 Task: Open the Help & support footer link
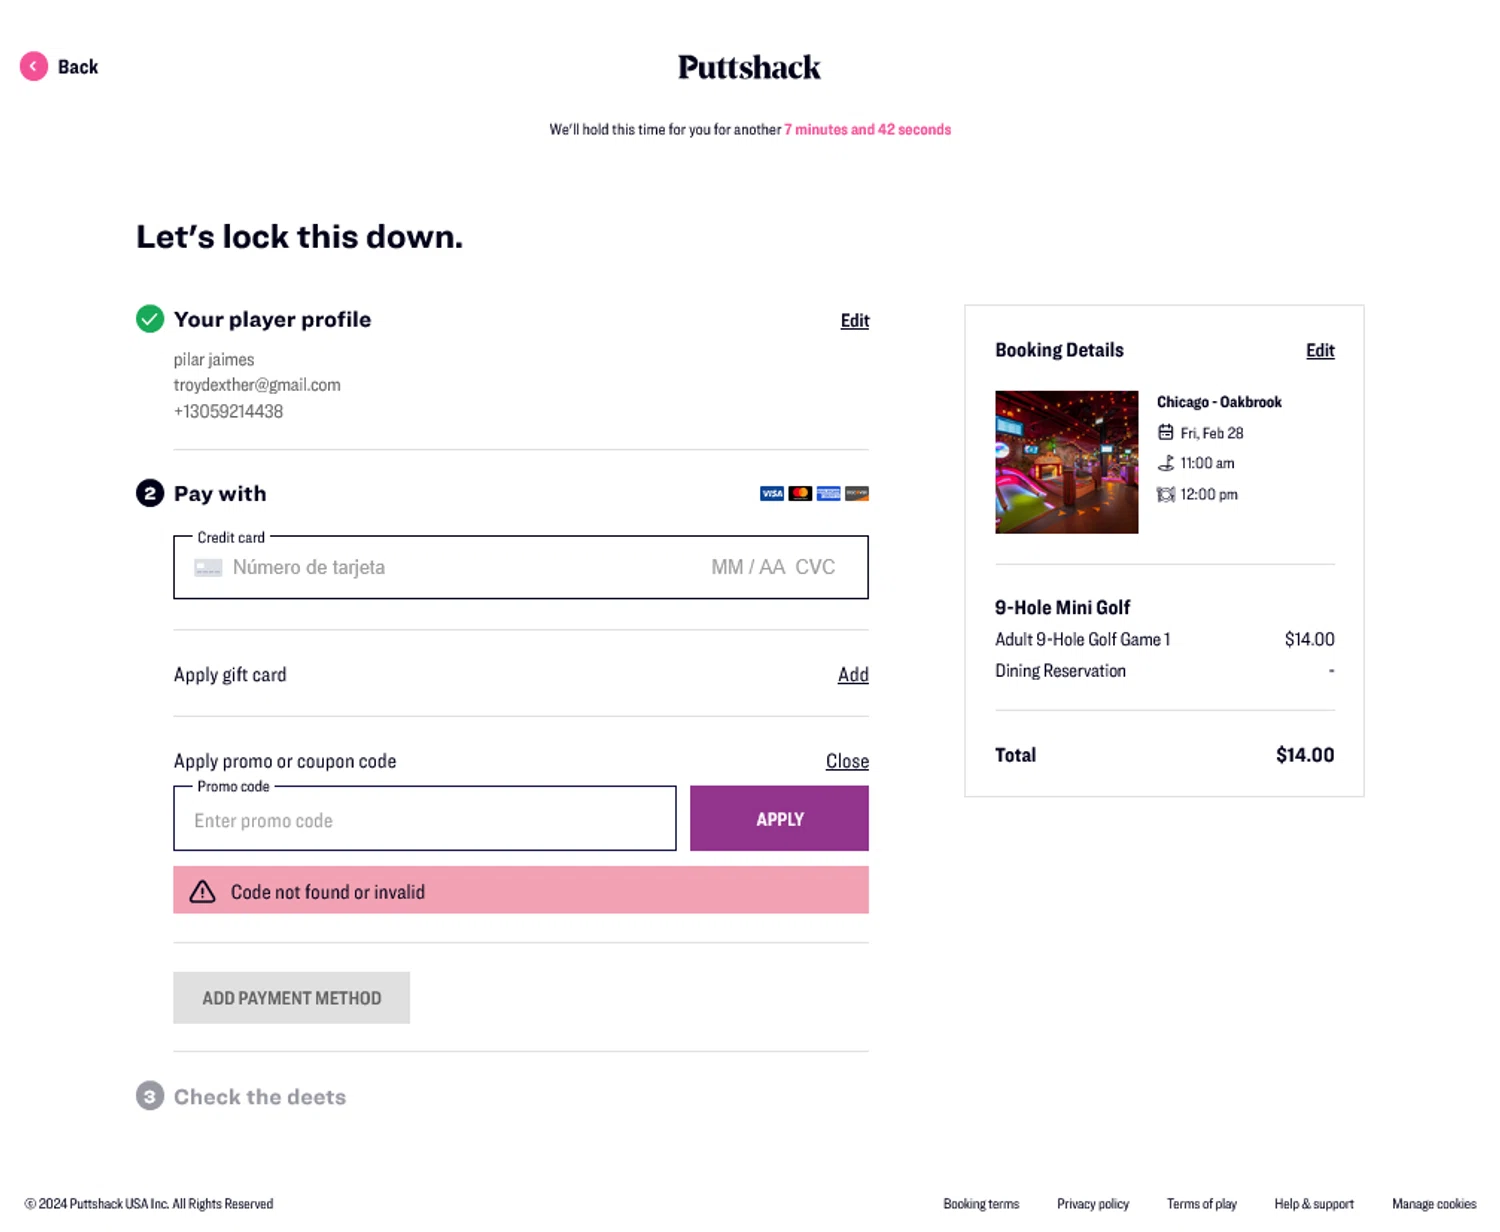1313,1204
